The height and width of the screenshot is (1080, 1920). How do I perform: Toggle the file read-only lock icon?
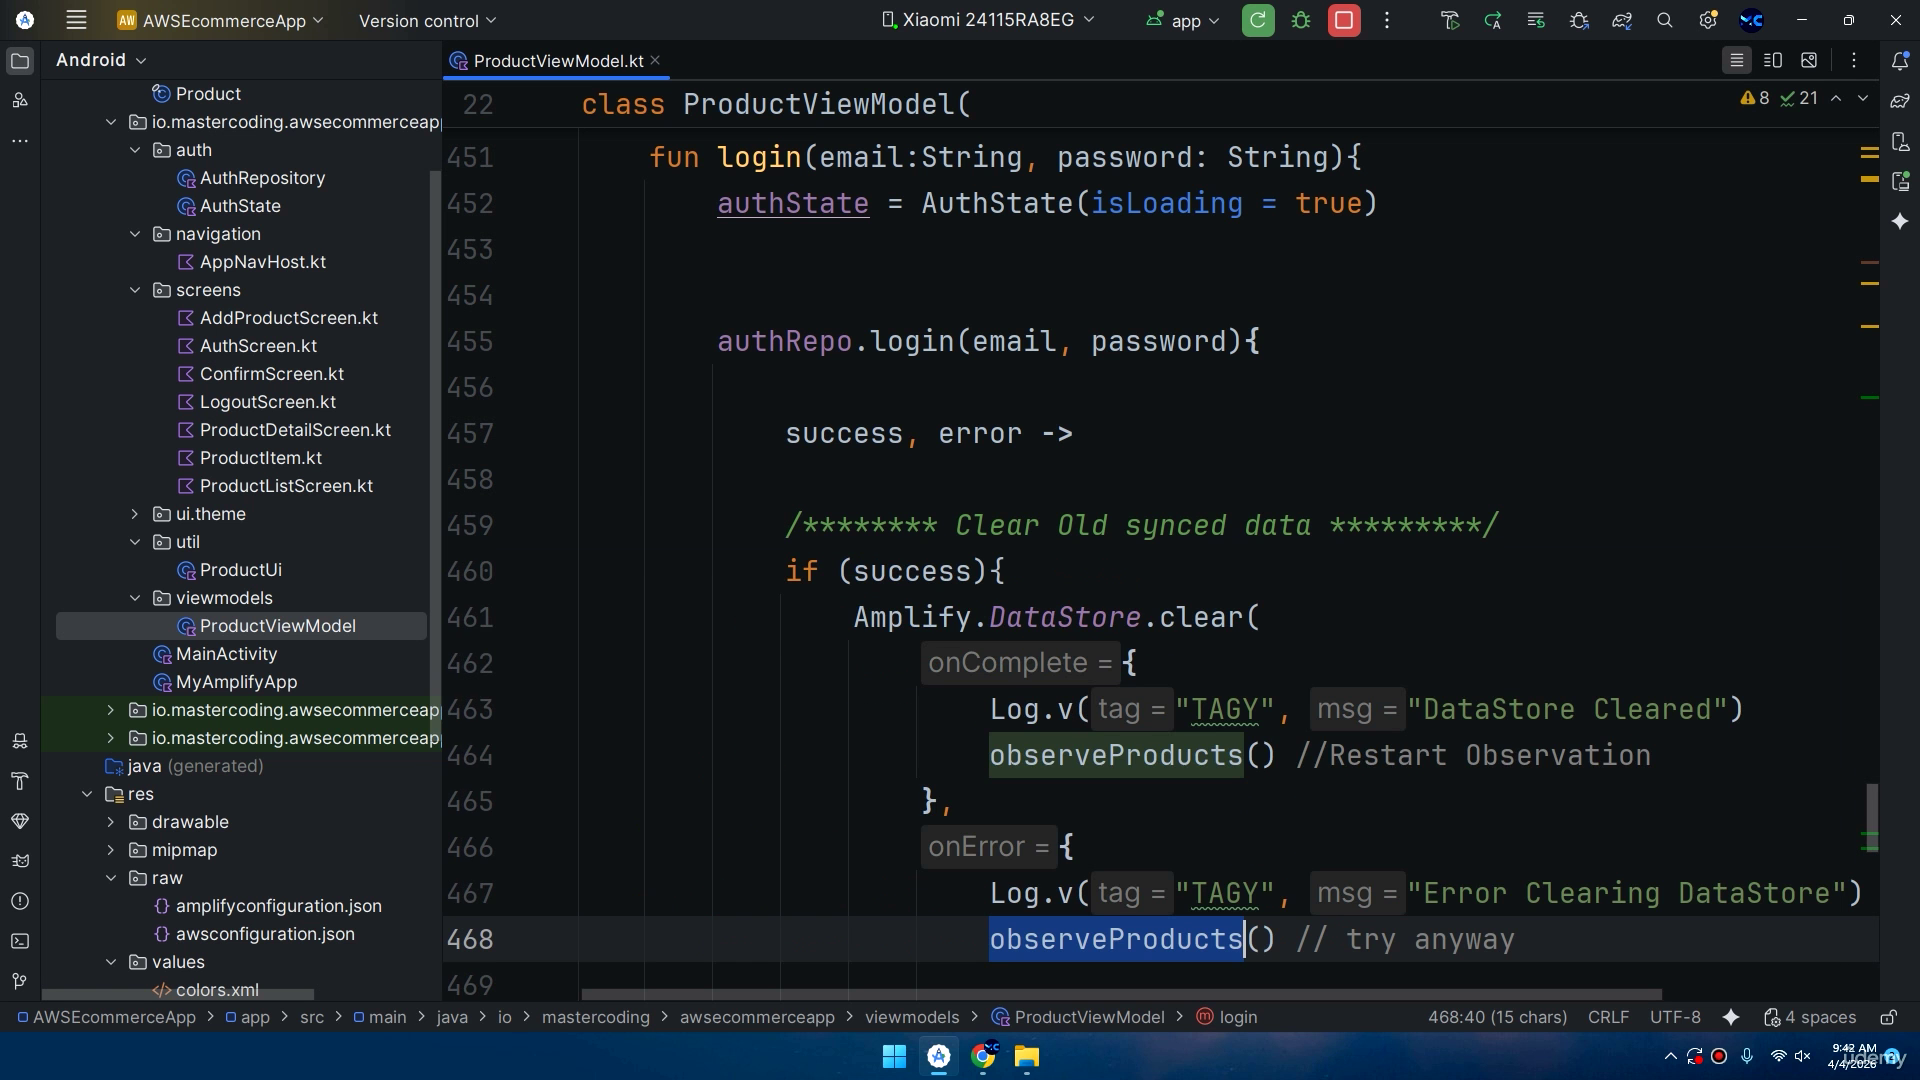(1889, 1017)
